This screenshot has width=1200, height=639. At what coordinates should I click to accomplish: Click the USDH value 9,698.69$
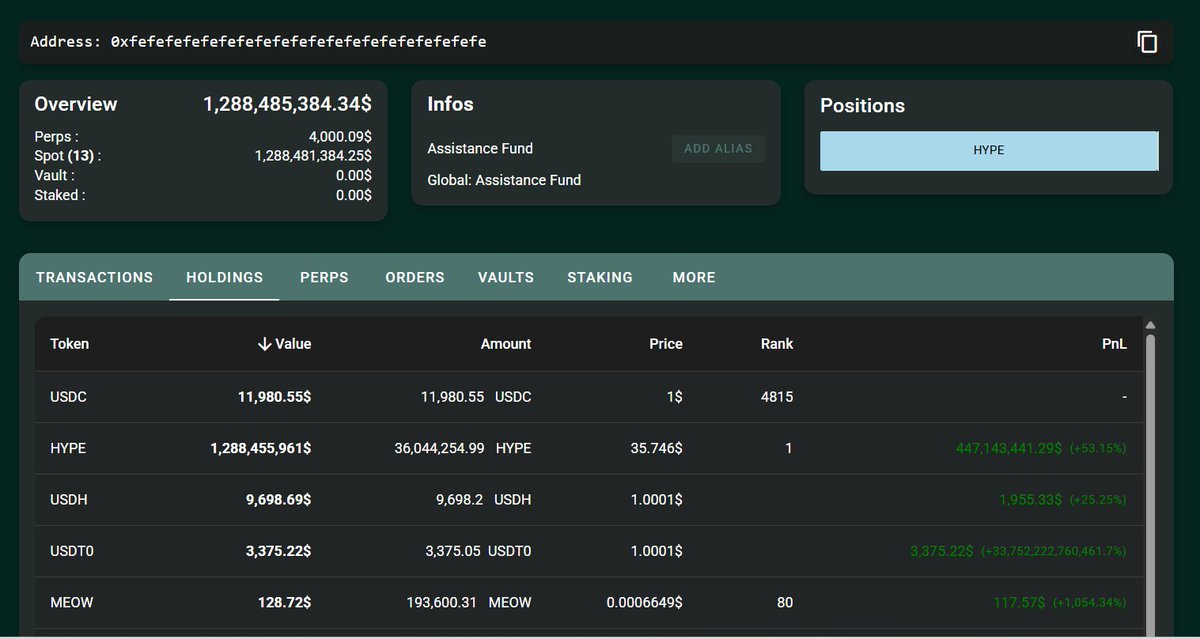pyautogui.click(x=279, y=500)
